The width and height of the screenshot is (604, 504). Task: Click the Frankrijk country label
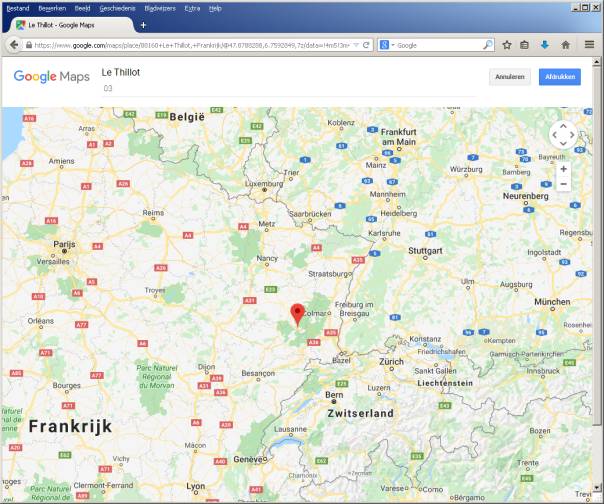[70, 427]
